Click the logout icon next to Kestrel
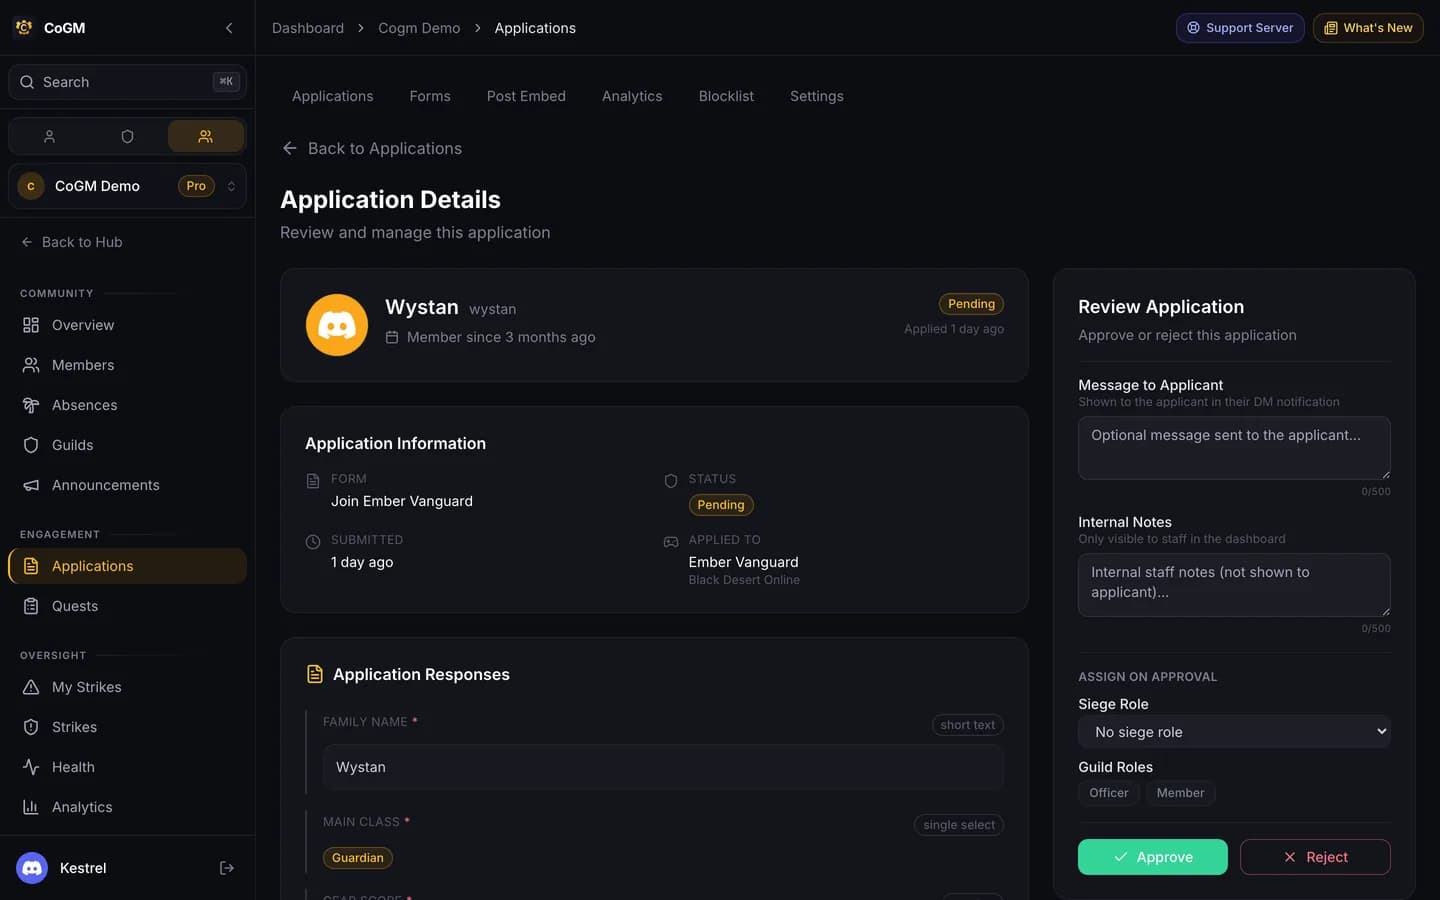 227,868
